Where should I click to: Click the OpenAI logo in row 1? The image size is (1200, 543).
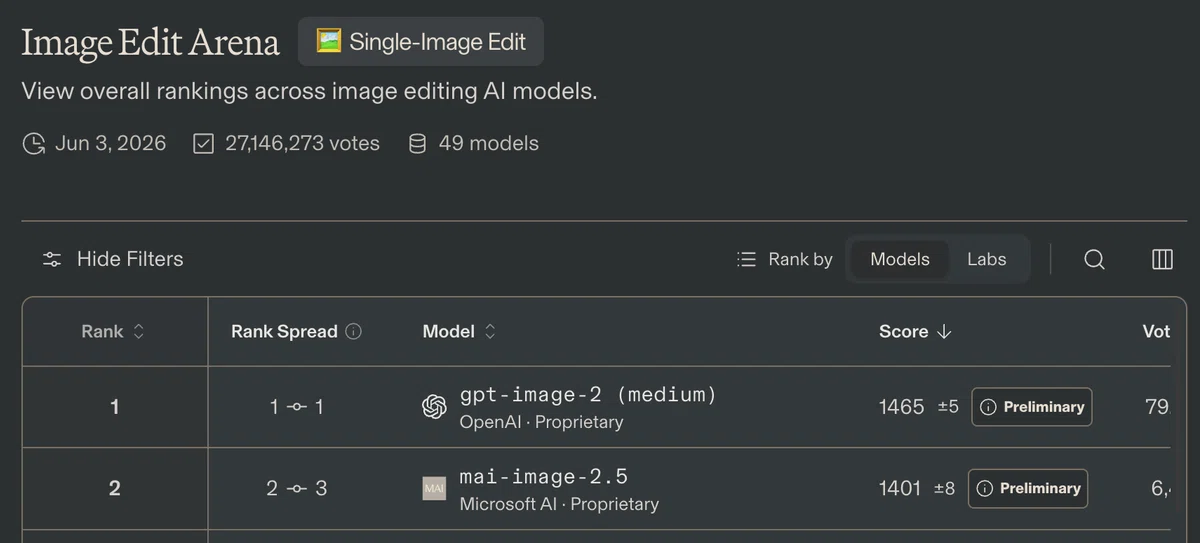tap(434, 407)
